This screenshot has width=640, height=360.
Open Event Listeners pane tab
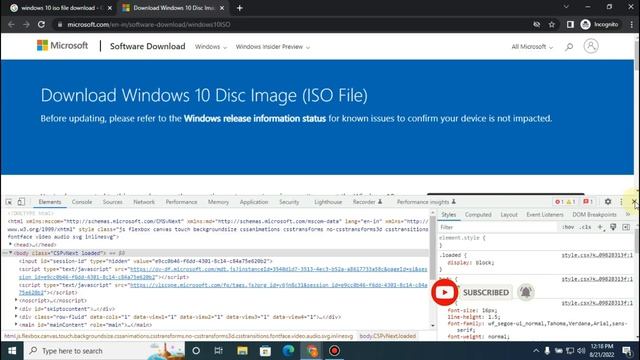[x=544, y=215]
